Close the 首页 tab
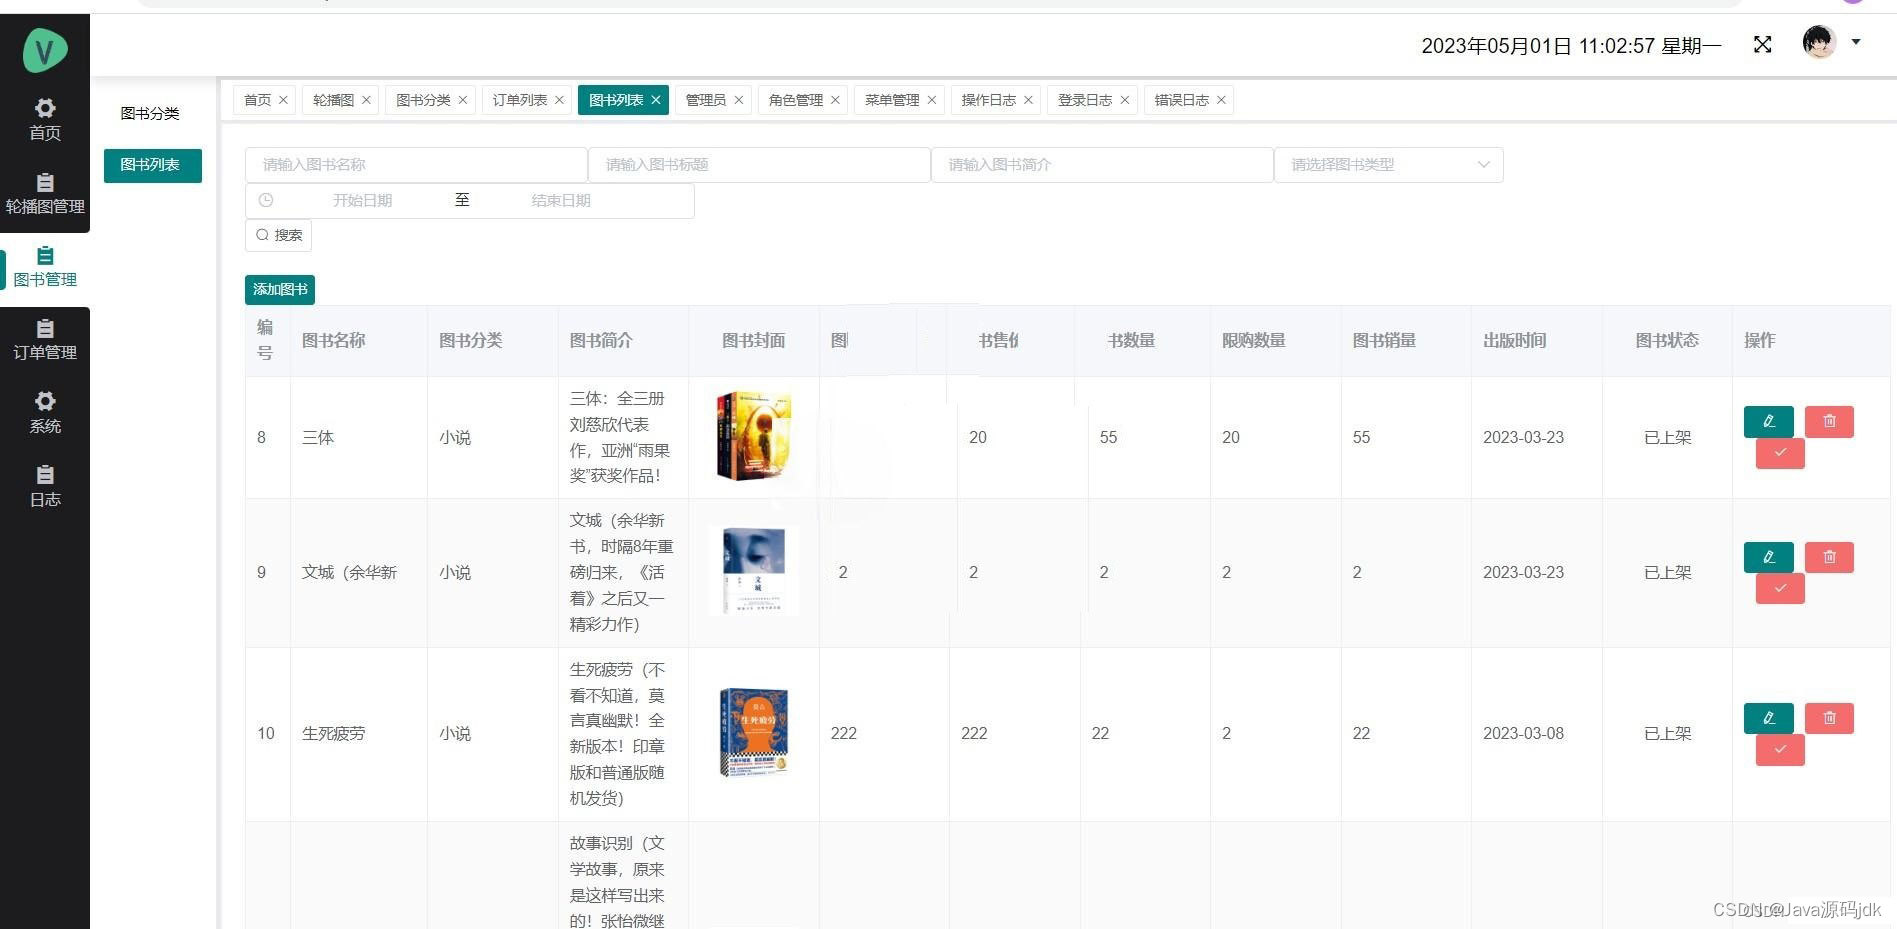The height and width of the screenshot is (929, 1897). pos(283,100)
